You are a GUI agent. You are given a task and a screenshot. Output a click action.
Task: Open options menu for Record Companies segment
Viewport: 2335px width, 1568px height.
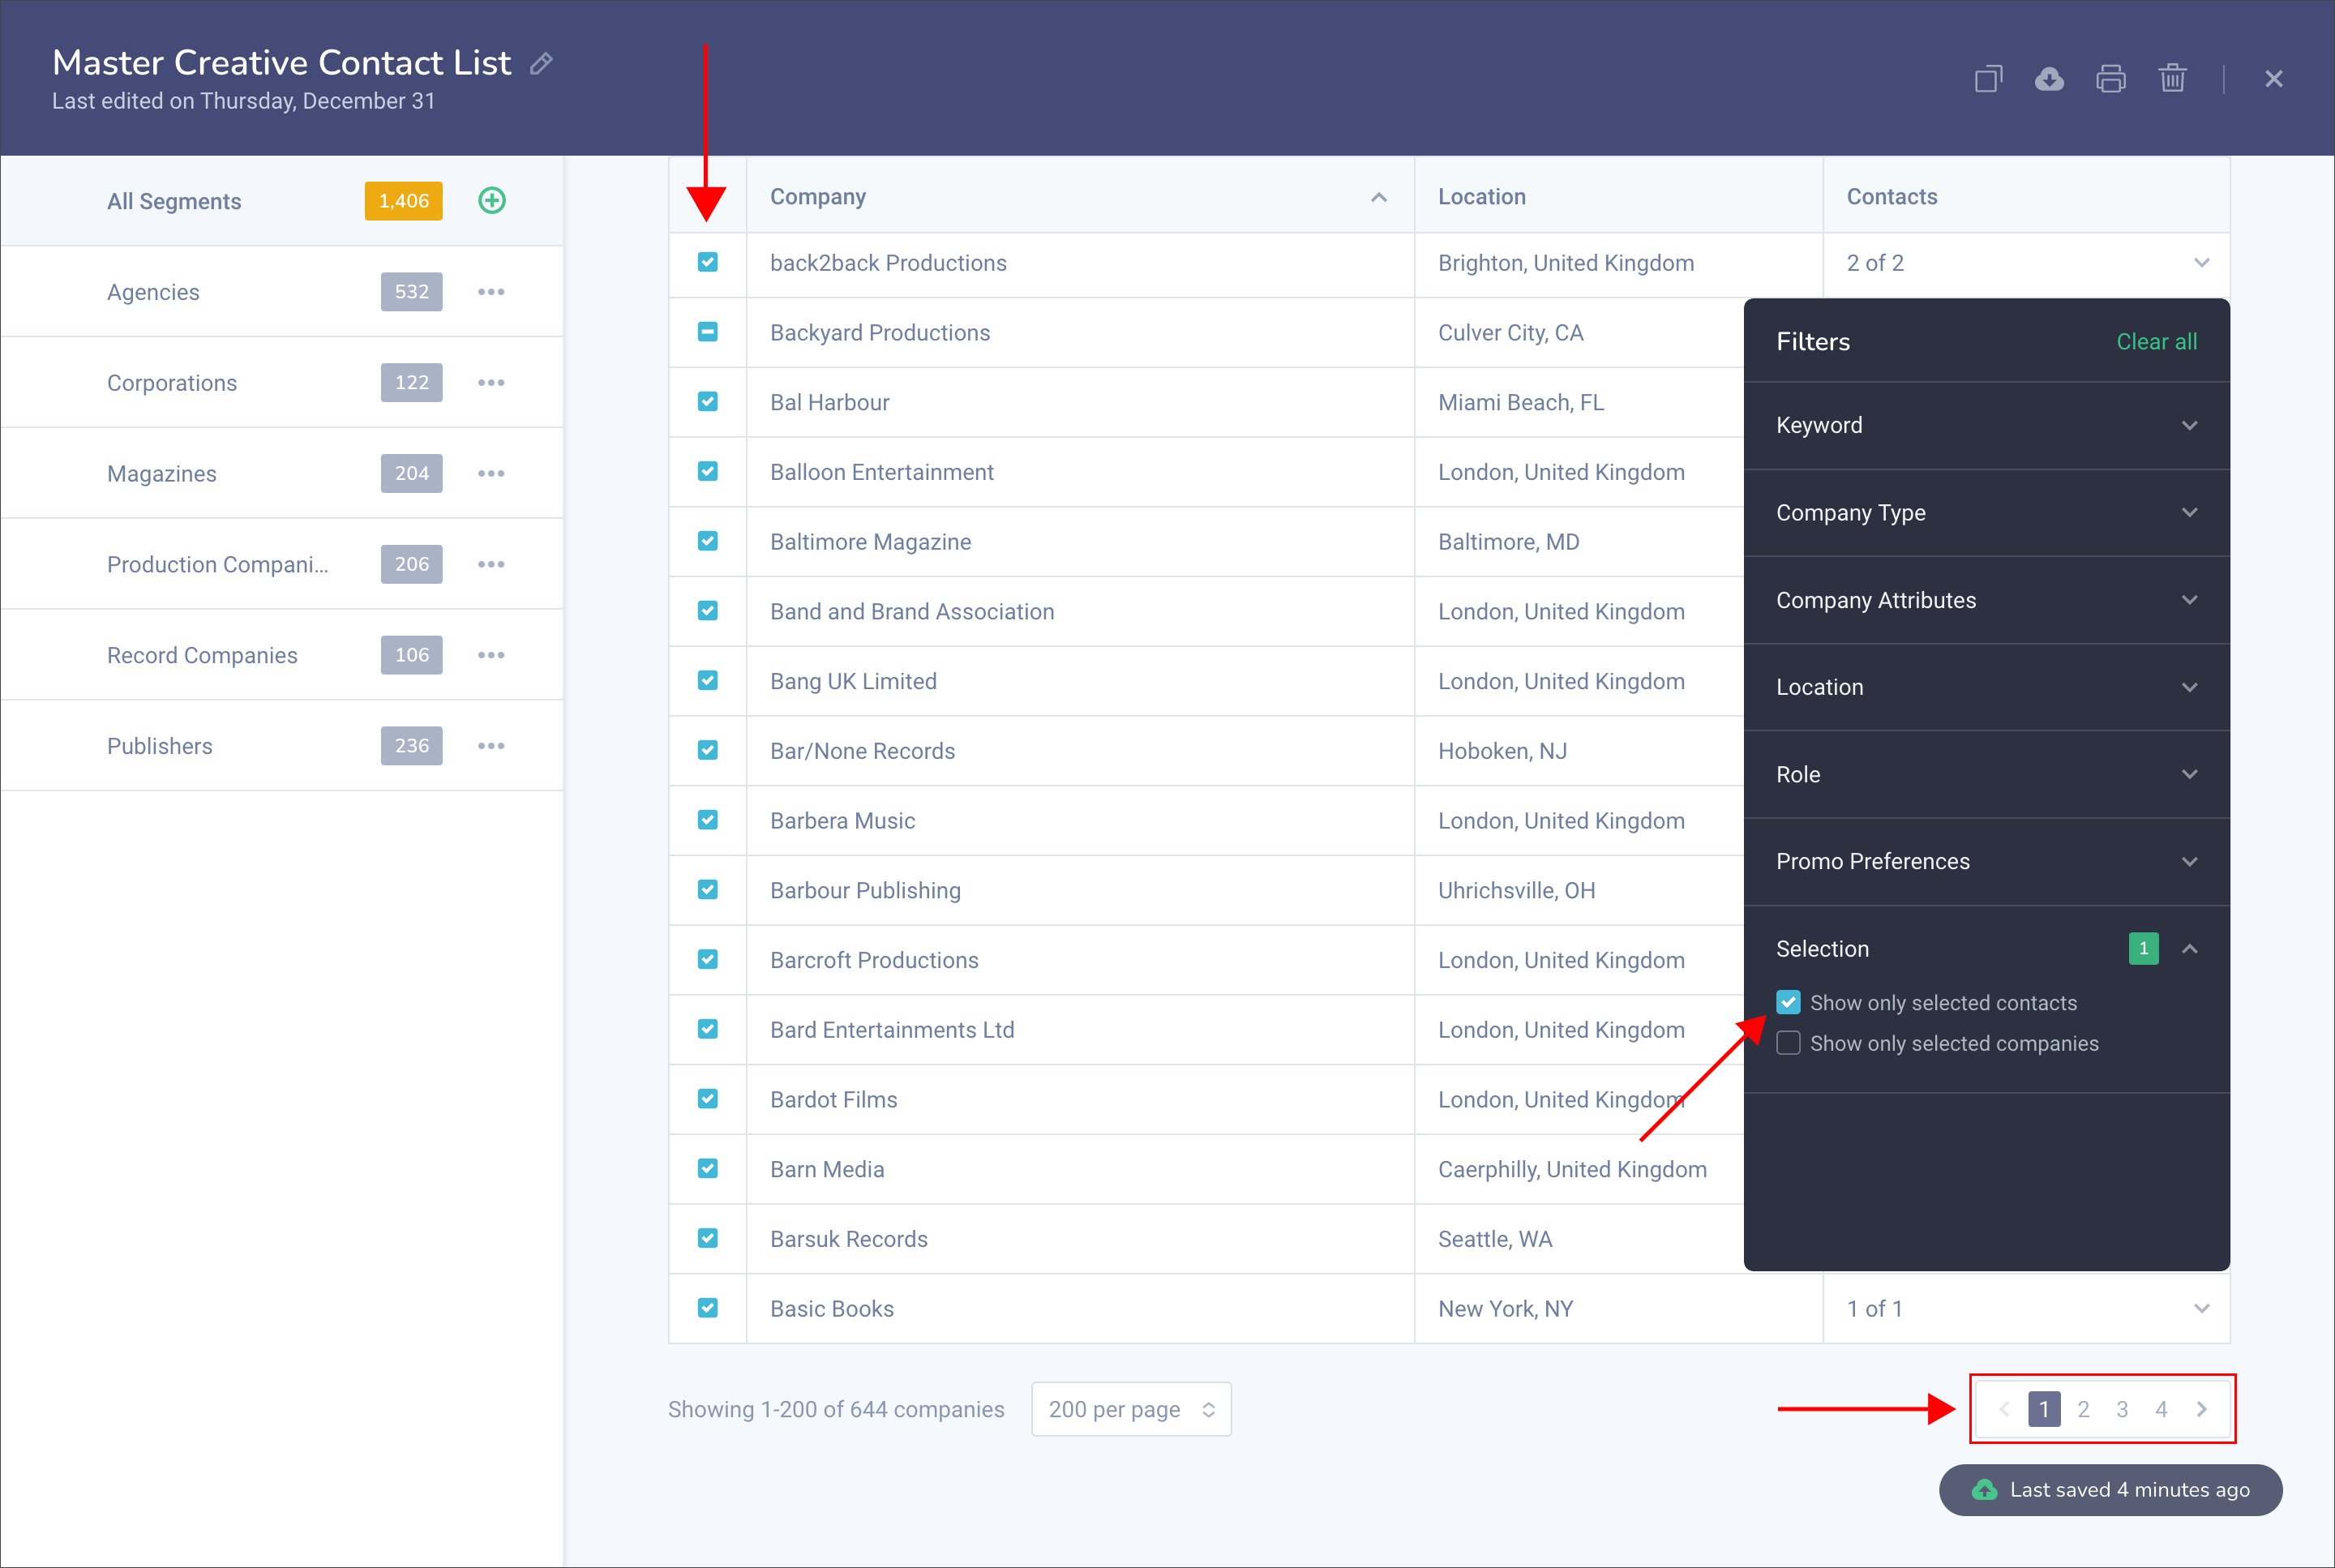tap(491, 655)
